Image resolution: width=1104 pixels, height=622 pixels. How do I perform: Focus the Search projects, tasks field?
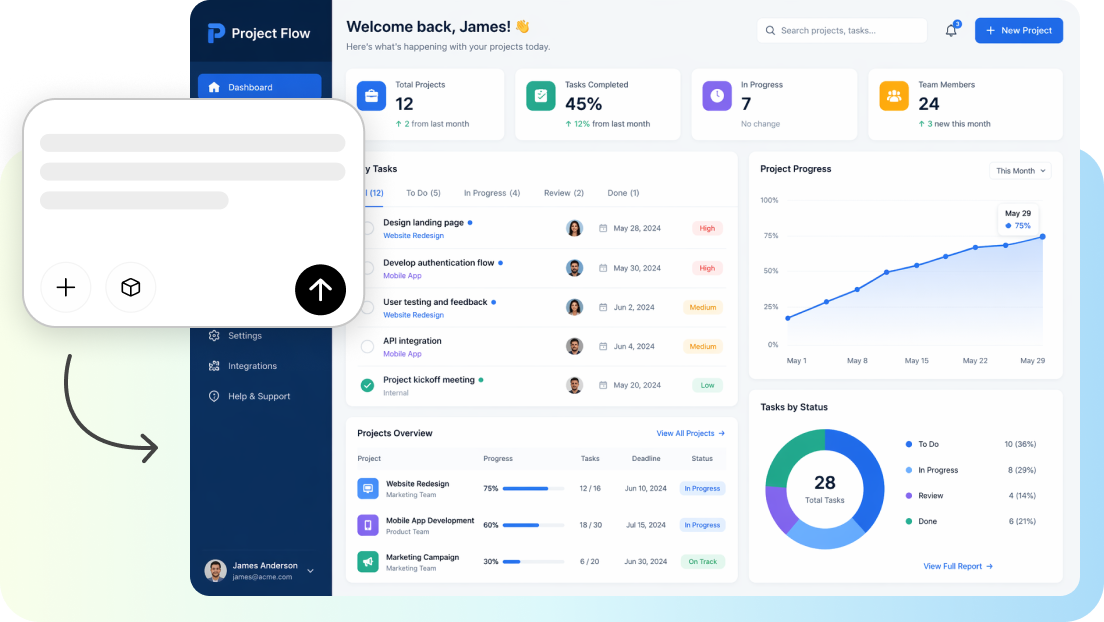842,30
